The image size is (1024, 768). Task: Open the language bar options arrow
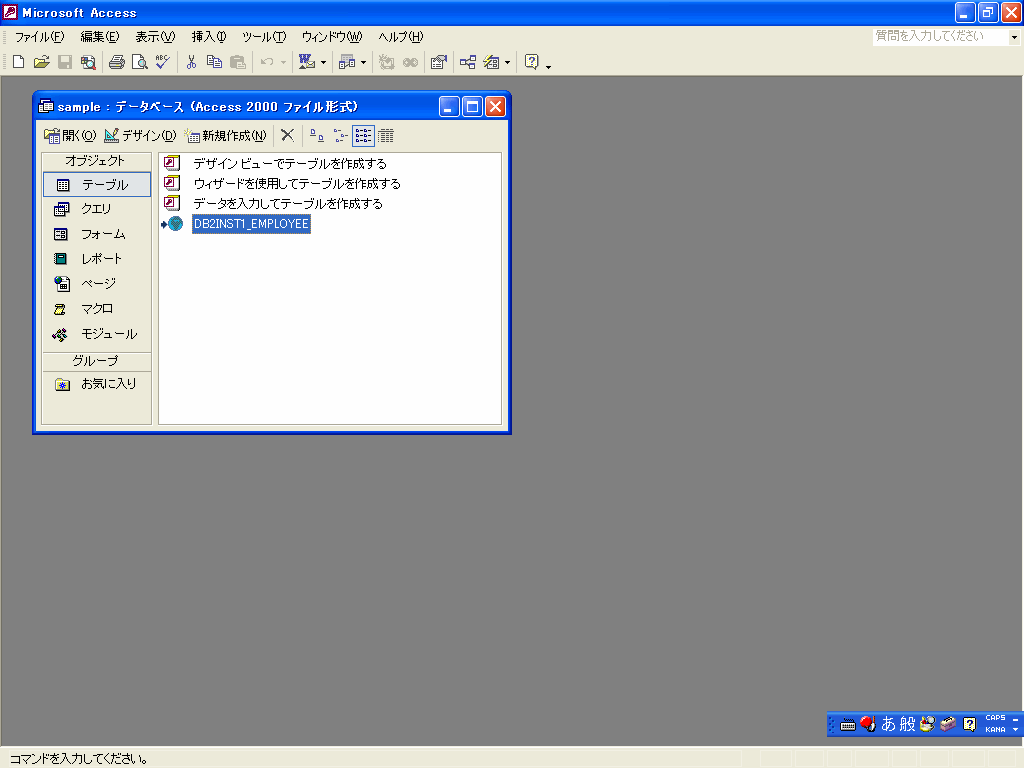tap(1016, 729)
